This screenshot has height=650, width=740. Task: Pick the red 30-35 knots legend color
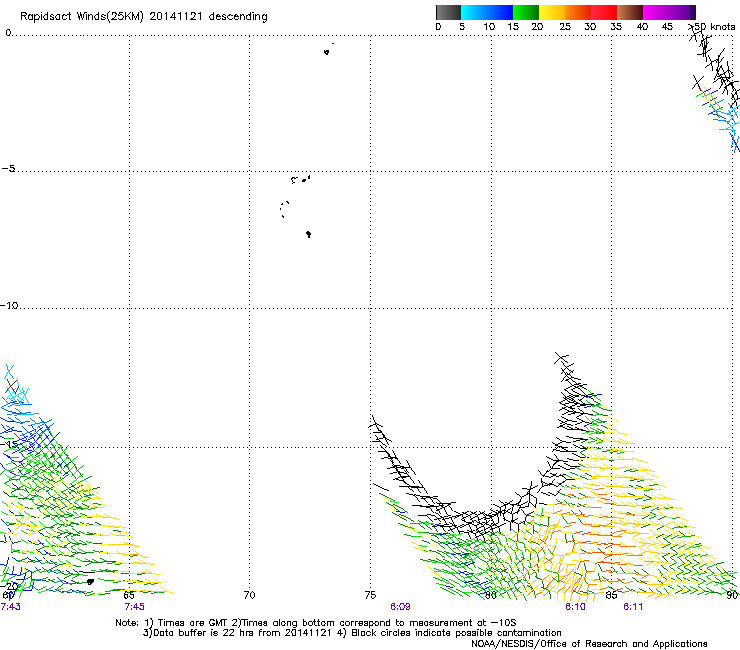[604, 12]
